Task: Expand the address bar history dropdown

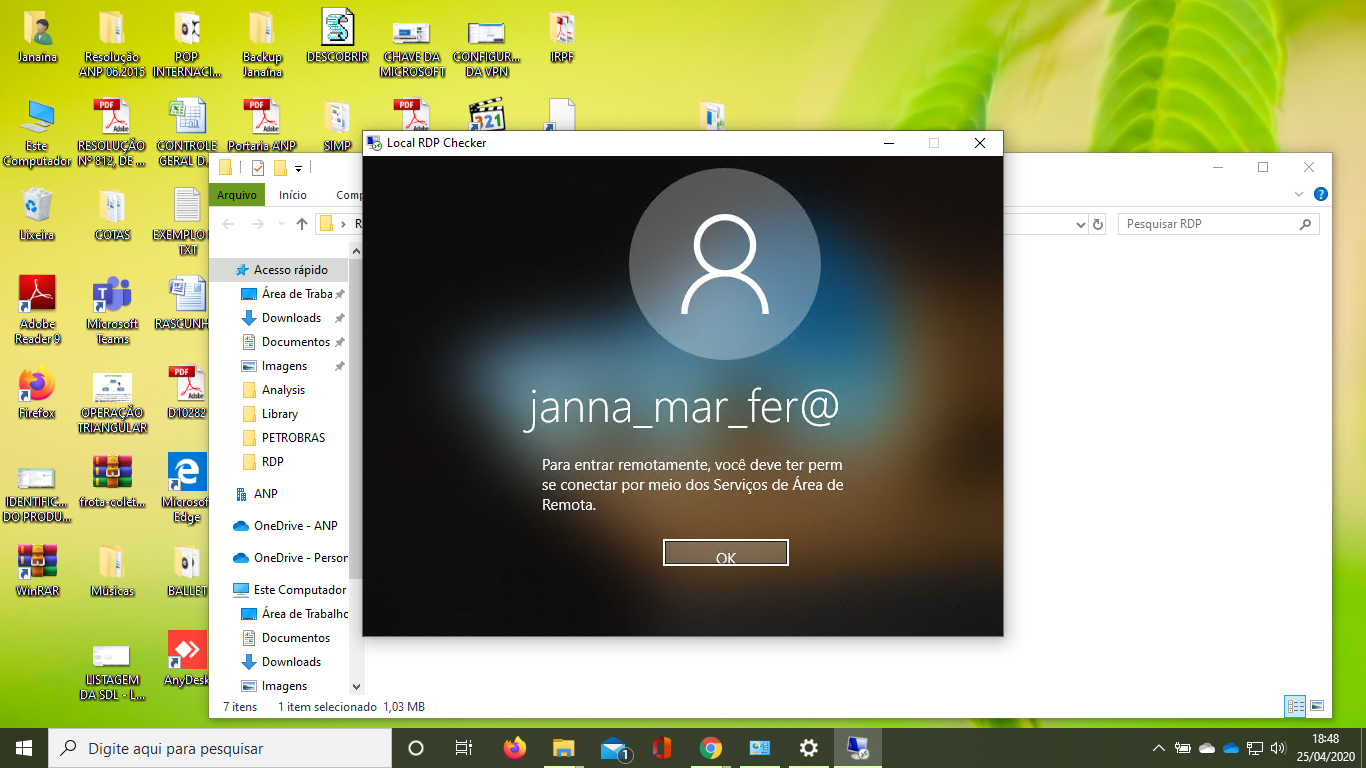Action: [x=1080, y=225]
